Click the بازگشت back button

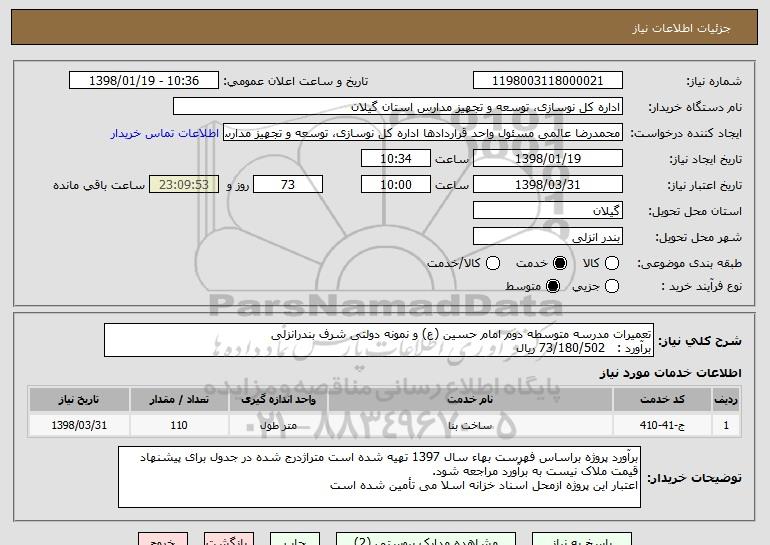(229, 539)
